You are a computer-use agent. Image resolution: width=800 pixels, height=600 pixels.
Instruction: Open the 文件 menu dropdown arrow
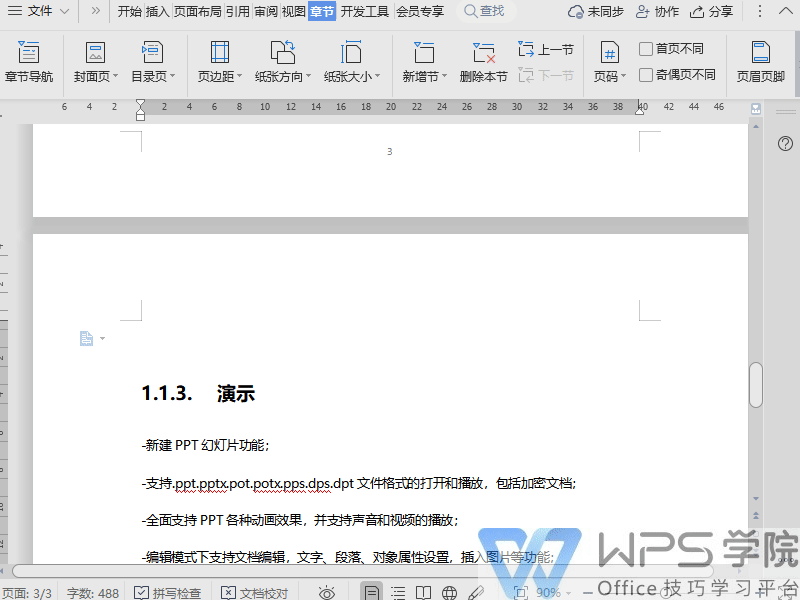pos(64,11)
